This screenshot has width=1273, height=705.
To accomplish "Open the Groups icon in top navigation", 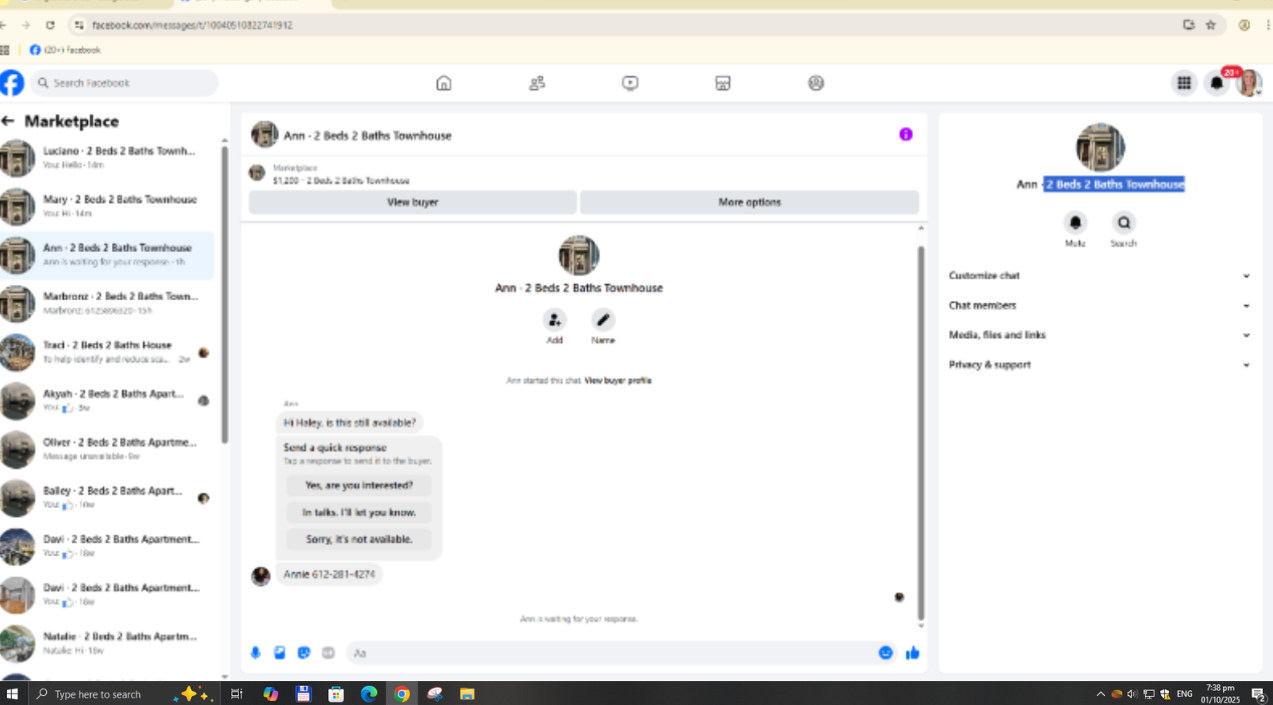I will 816,83.
